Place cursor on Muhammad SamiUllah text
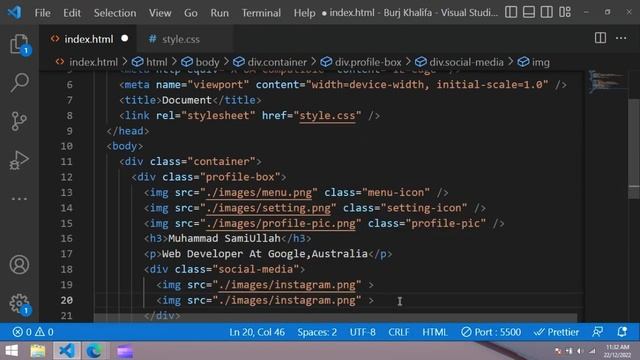 224,238
